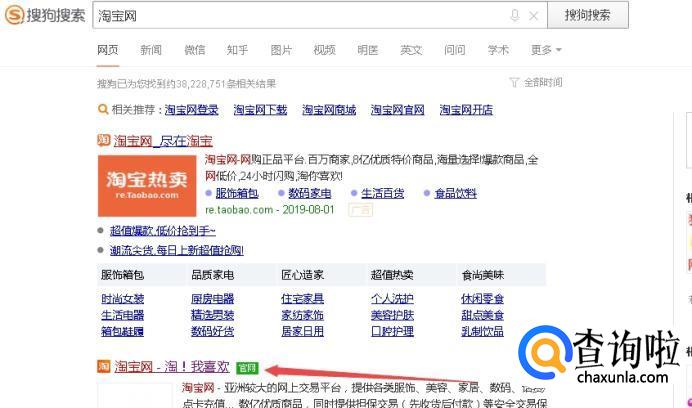Open the 生活电器 link

click(x=123, y=315)
